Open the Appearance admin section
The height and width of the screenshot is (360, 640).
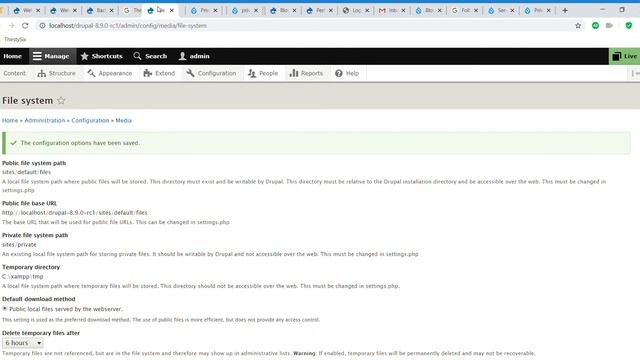pyautogui.click(x=109, y=73)
